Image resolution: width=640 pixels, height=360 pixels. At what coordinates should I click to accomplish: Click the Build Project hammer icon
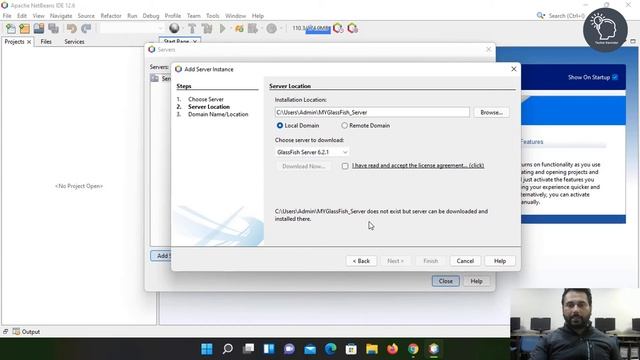coord(192,28)
